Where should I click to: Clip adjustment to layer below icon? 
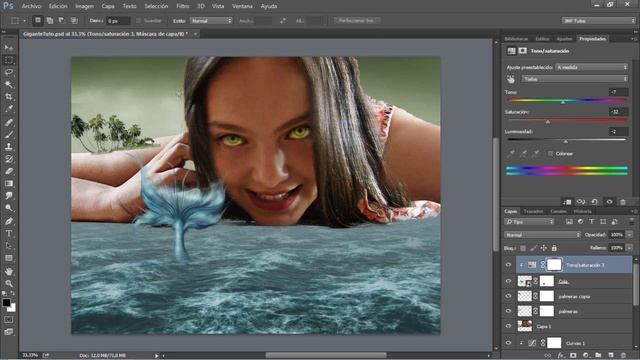point(567,202)
